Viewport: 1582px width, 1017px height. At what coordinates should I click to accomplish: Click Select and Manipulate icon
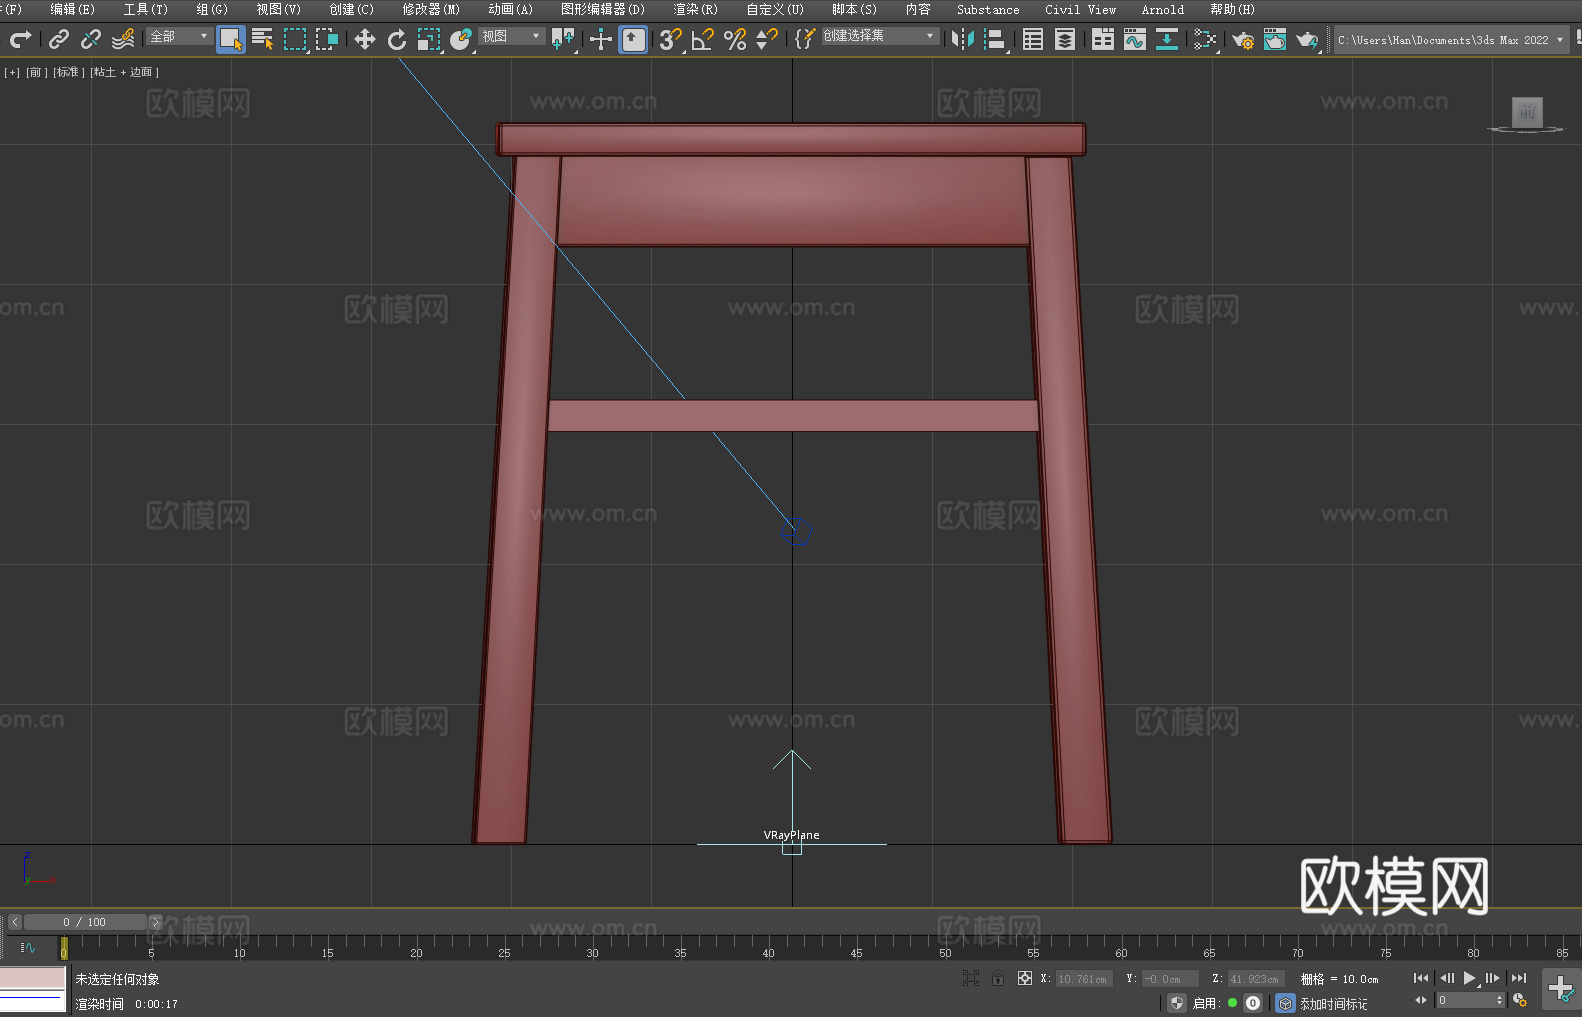[x=600, y=39]
